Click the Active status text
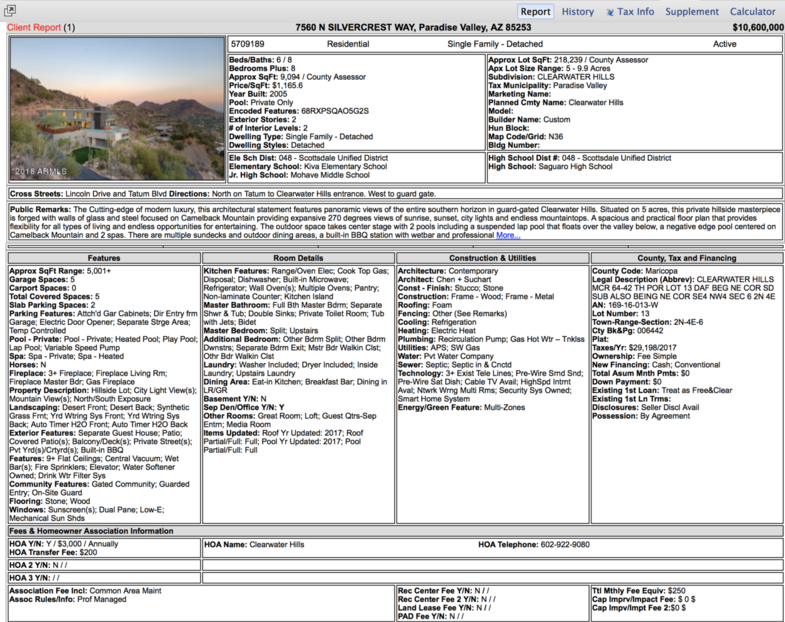Screen dimensions: 785x622 pos(724,44)
